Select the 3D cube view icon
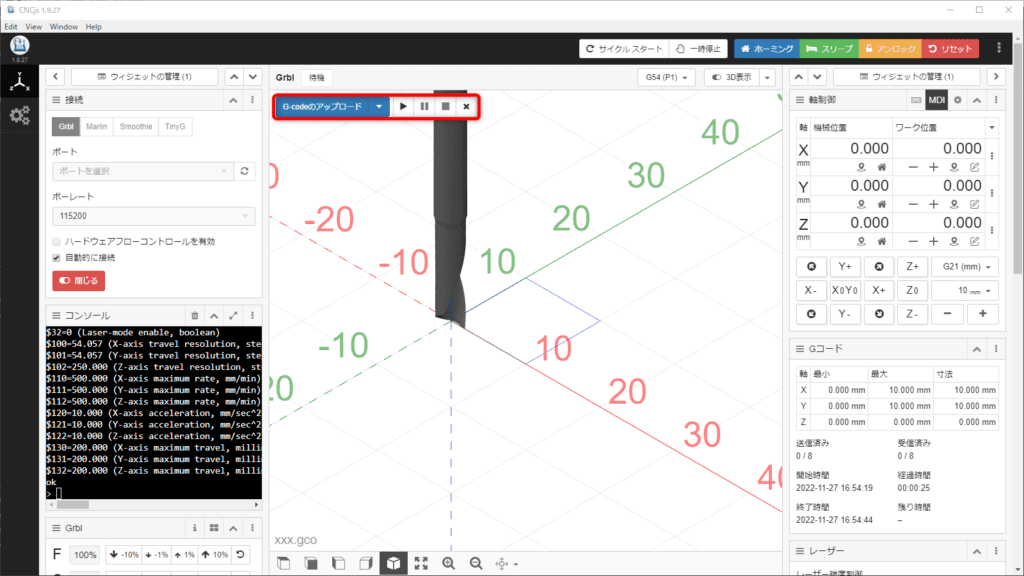The height and width of the screenshot is (576, 1024). 393,564
